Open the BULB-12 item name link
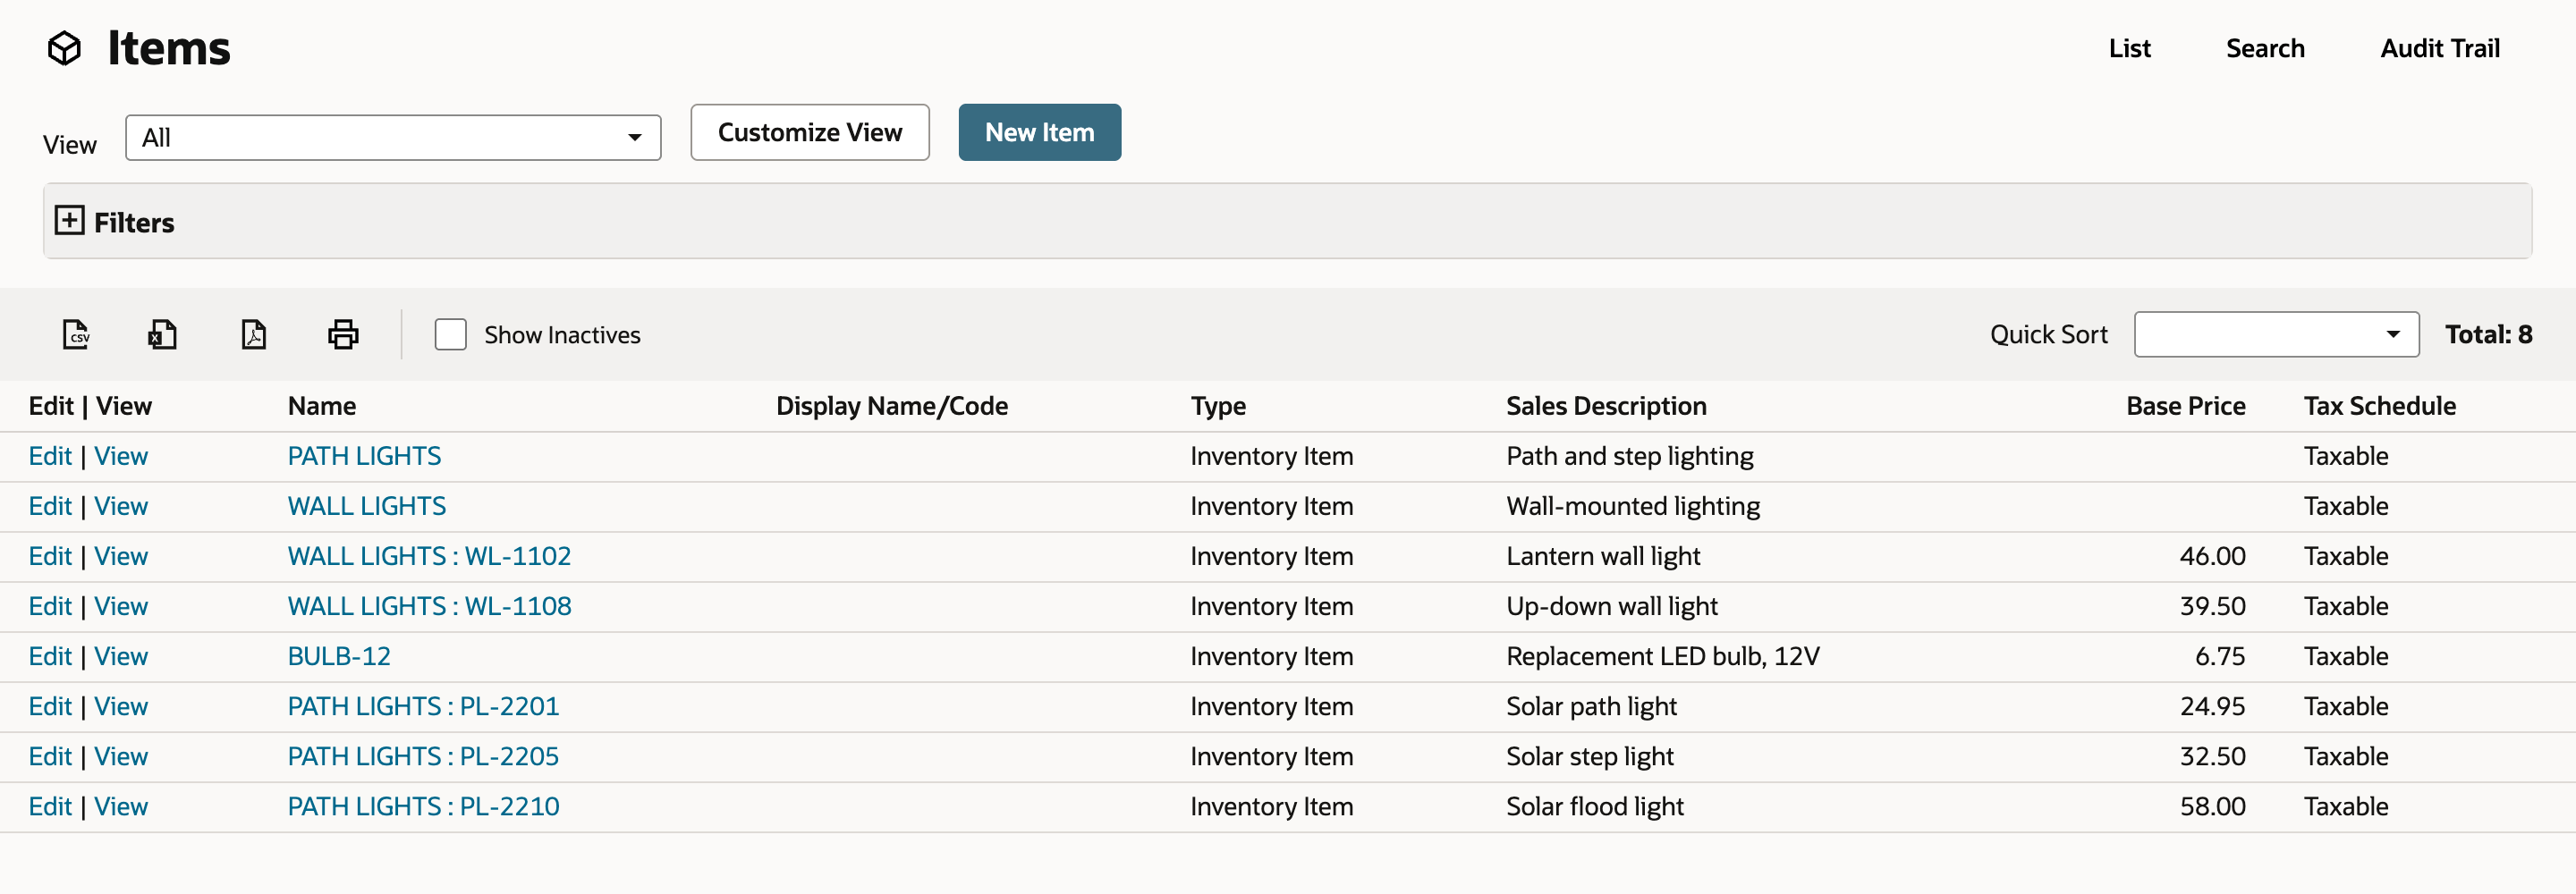The width and height of the screenshot is (2576, 894). 339,656
